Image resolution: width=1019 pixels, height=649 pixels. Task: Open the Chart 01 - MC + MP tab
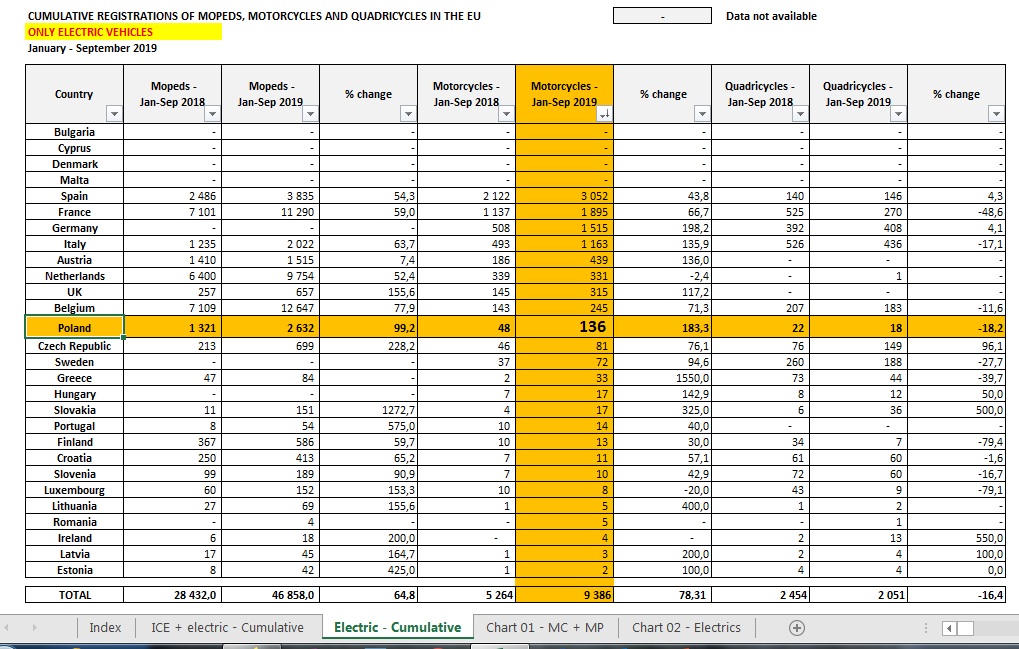pos(545,628)
